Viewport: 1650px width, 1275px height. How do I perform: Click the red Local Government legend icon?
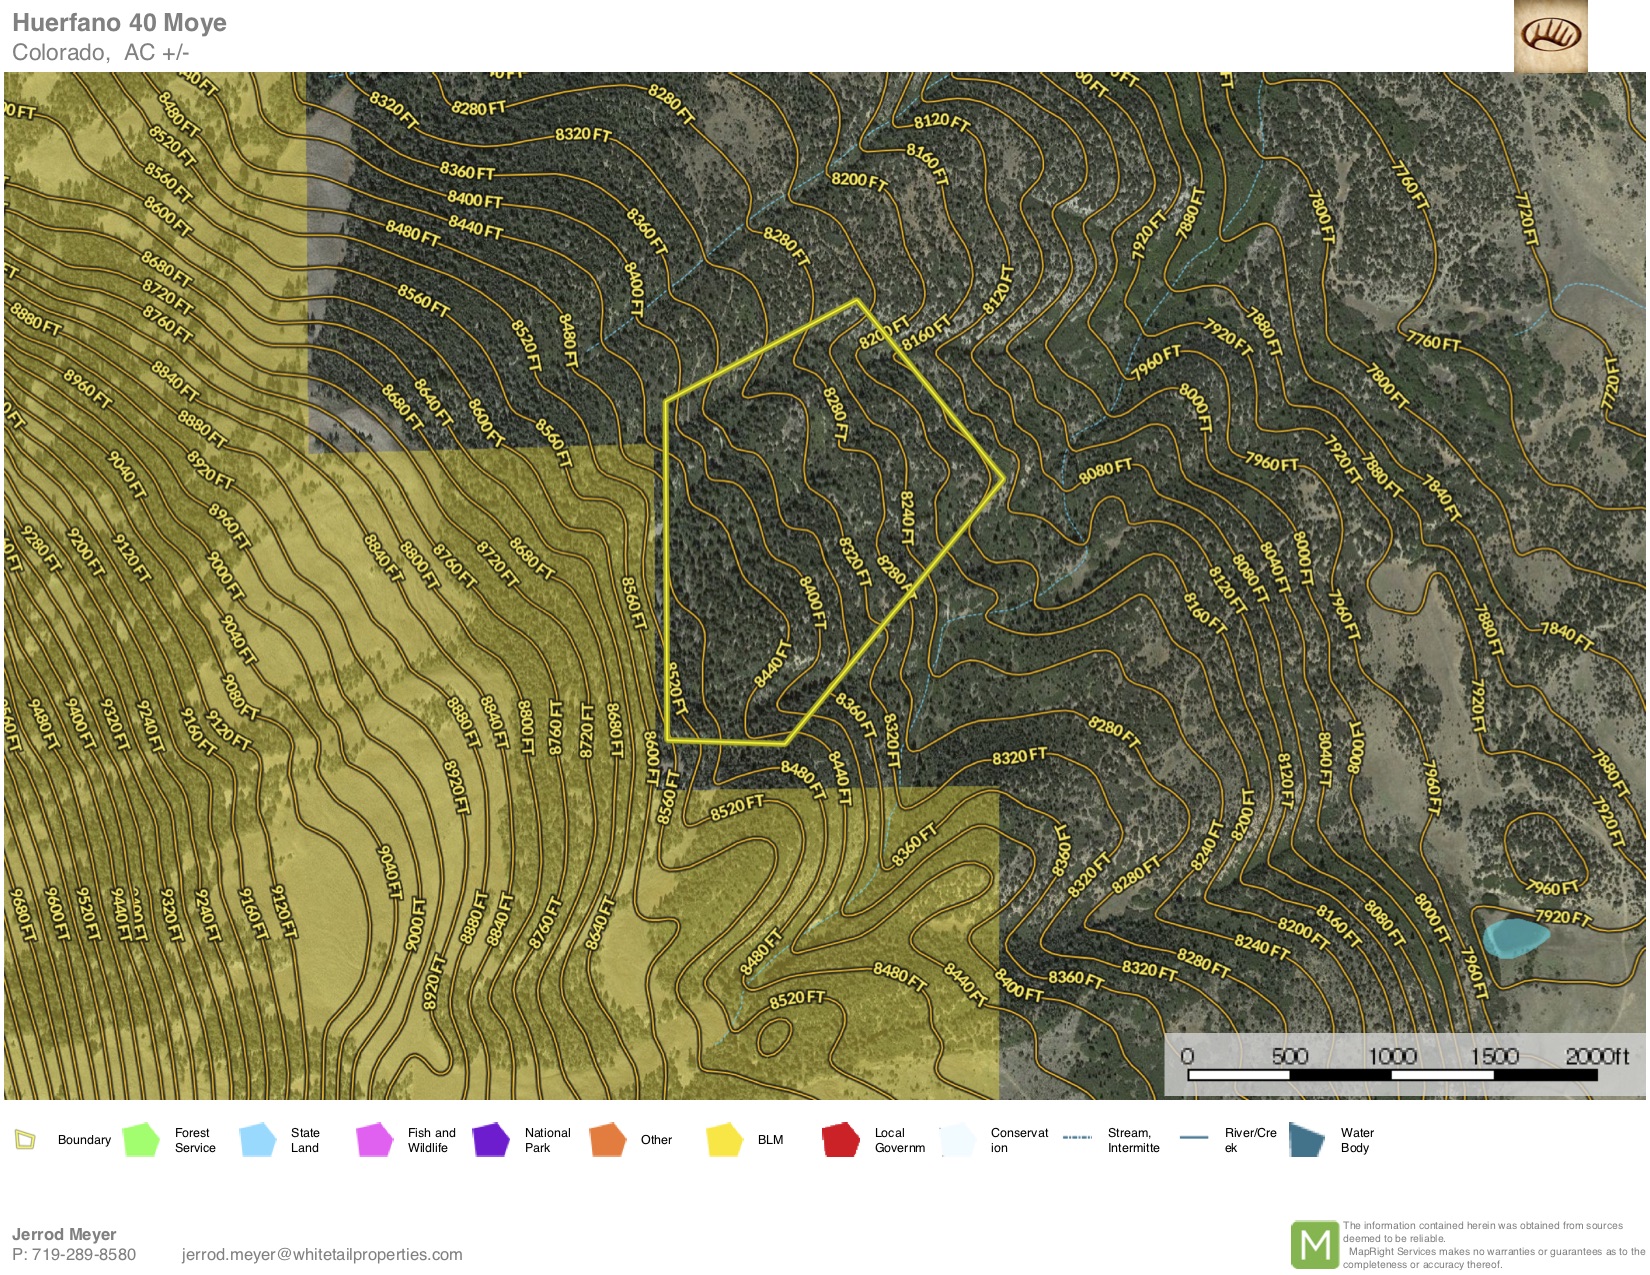[x=840, y=1139]
